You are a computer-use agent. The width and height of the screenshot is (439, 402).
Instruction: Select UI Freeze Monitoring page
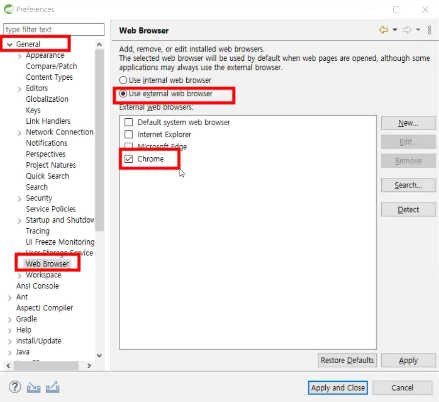point(60,242)
